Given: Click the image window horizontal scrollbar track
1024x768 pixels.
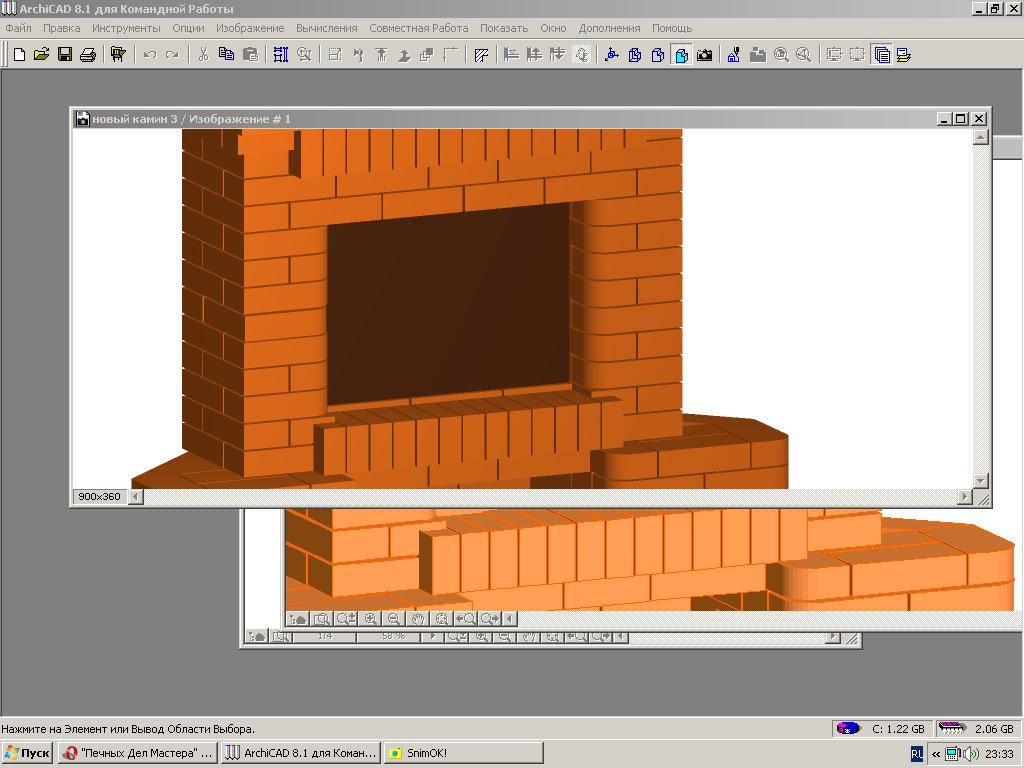Looking at the screenshot, I should [550, 496].
